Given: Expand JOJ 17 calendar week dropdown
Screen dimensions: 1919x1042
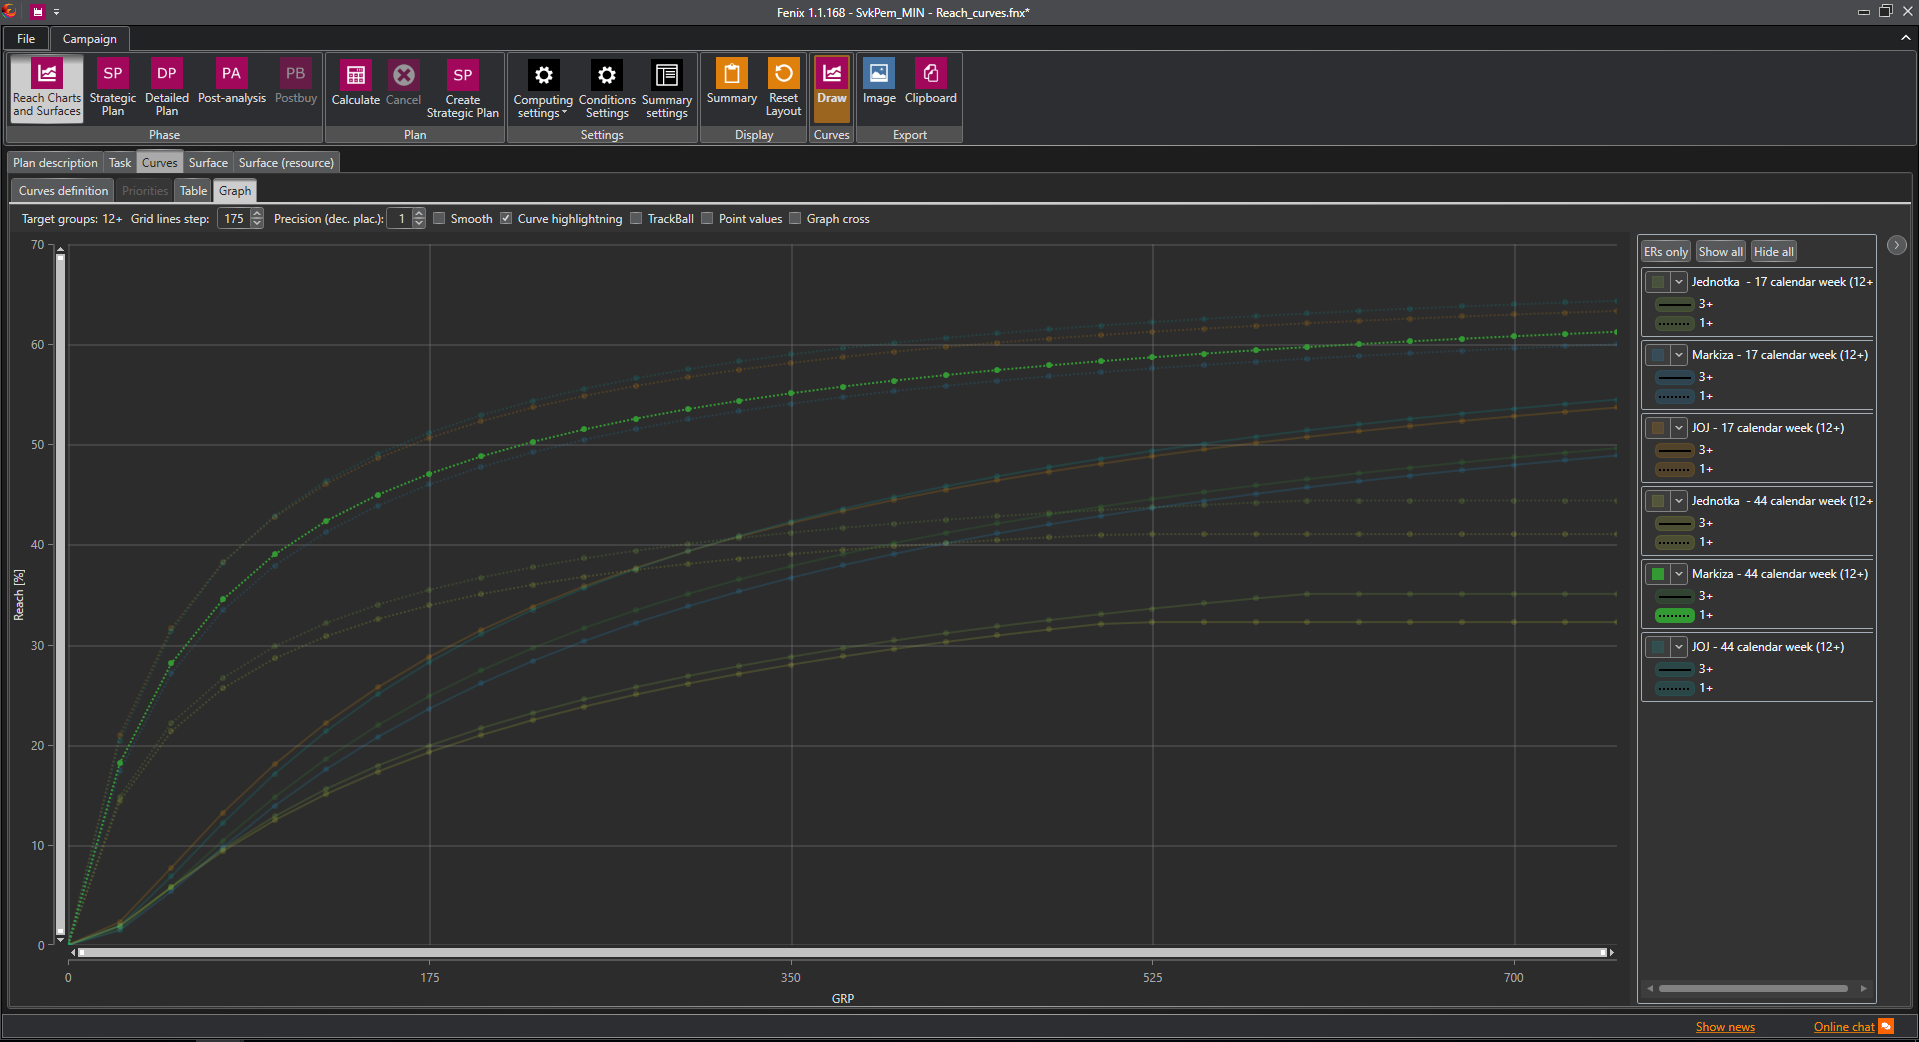Looking at the screenshot, I should 1679,428.
